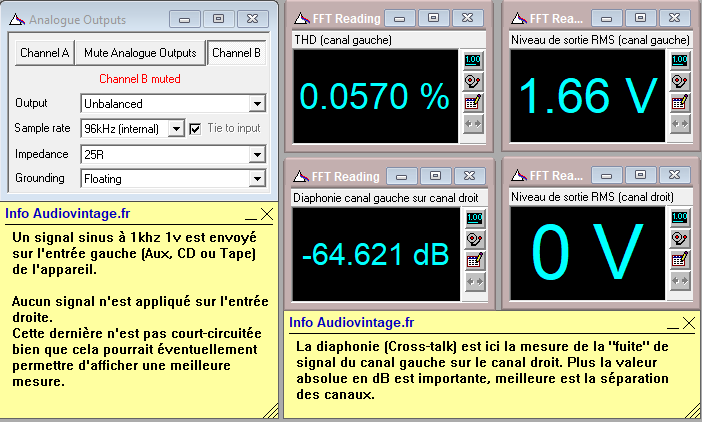The image size is (702, 422).
Task: Click the target icon in Diaphonie panel
Action: (x=472, y=239)
